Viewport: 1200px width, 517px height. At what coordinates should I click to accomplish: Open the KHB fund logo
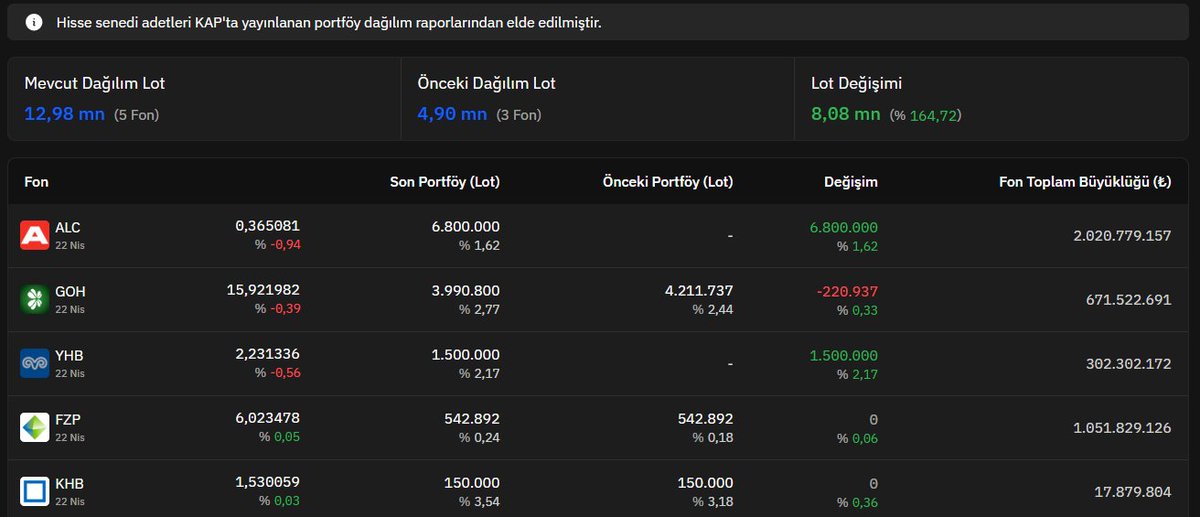[x=35, y=491]
